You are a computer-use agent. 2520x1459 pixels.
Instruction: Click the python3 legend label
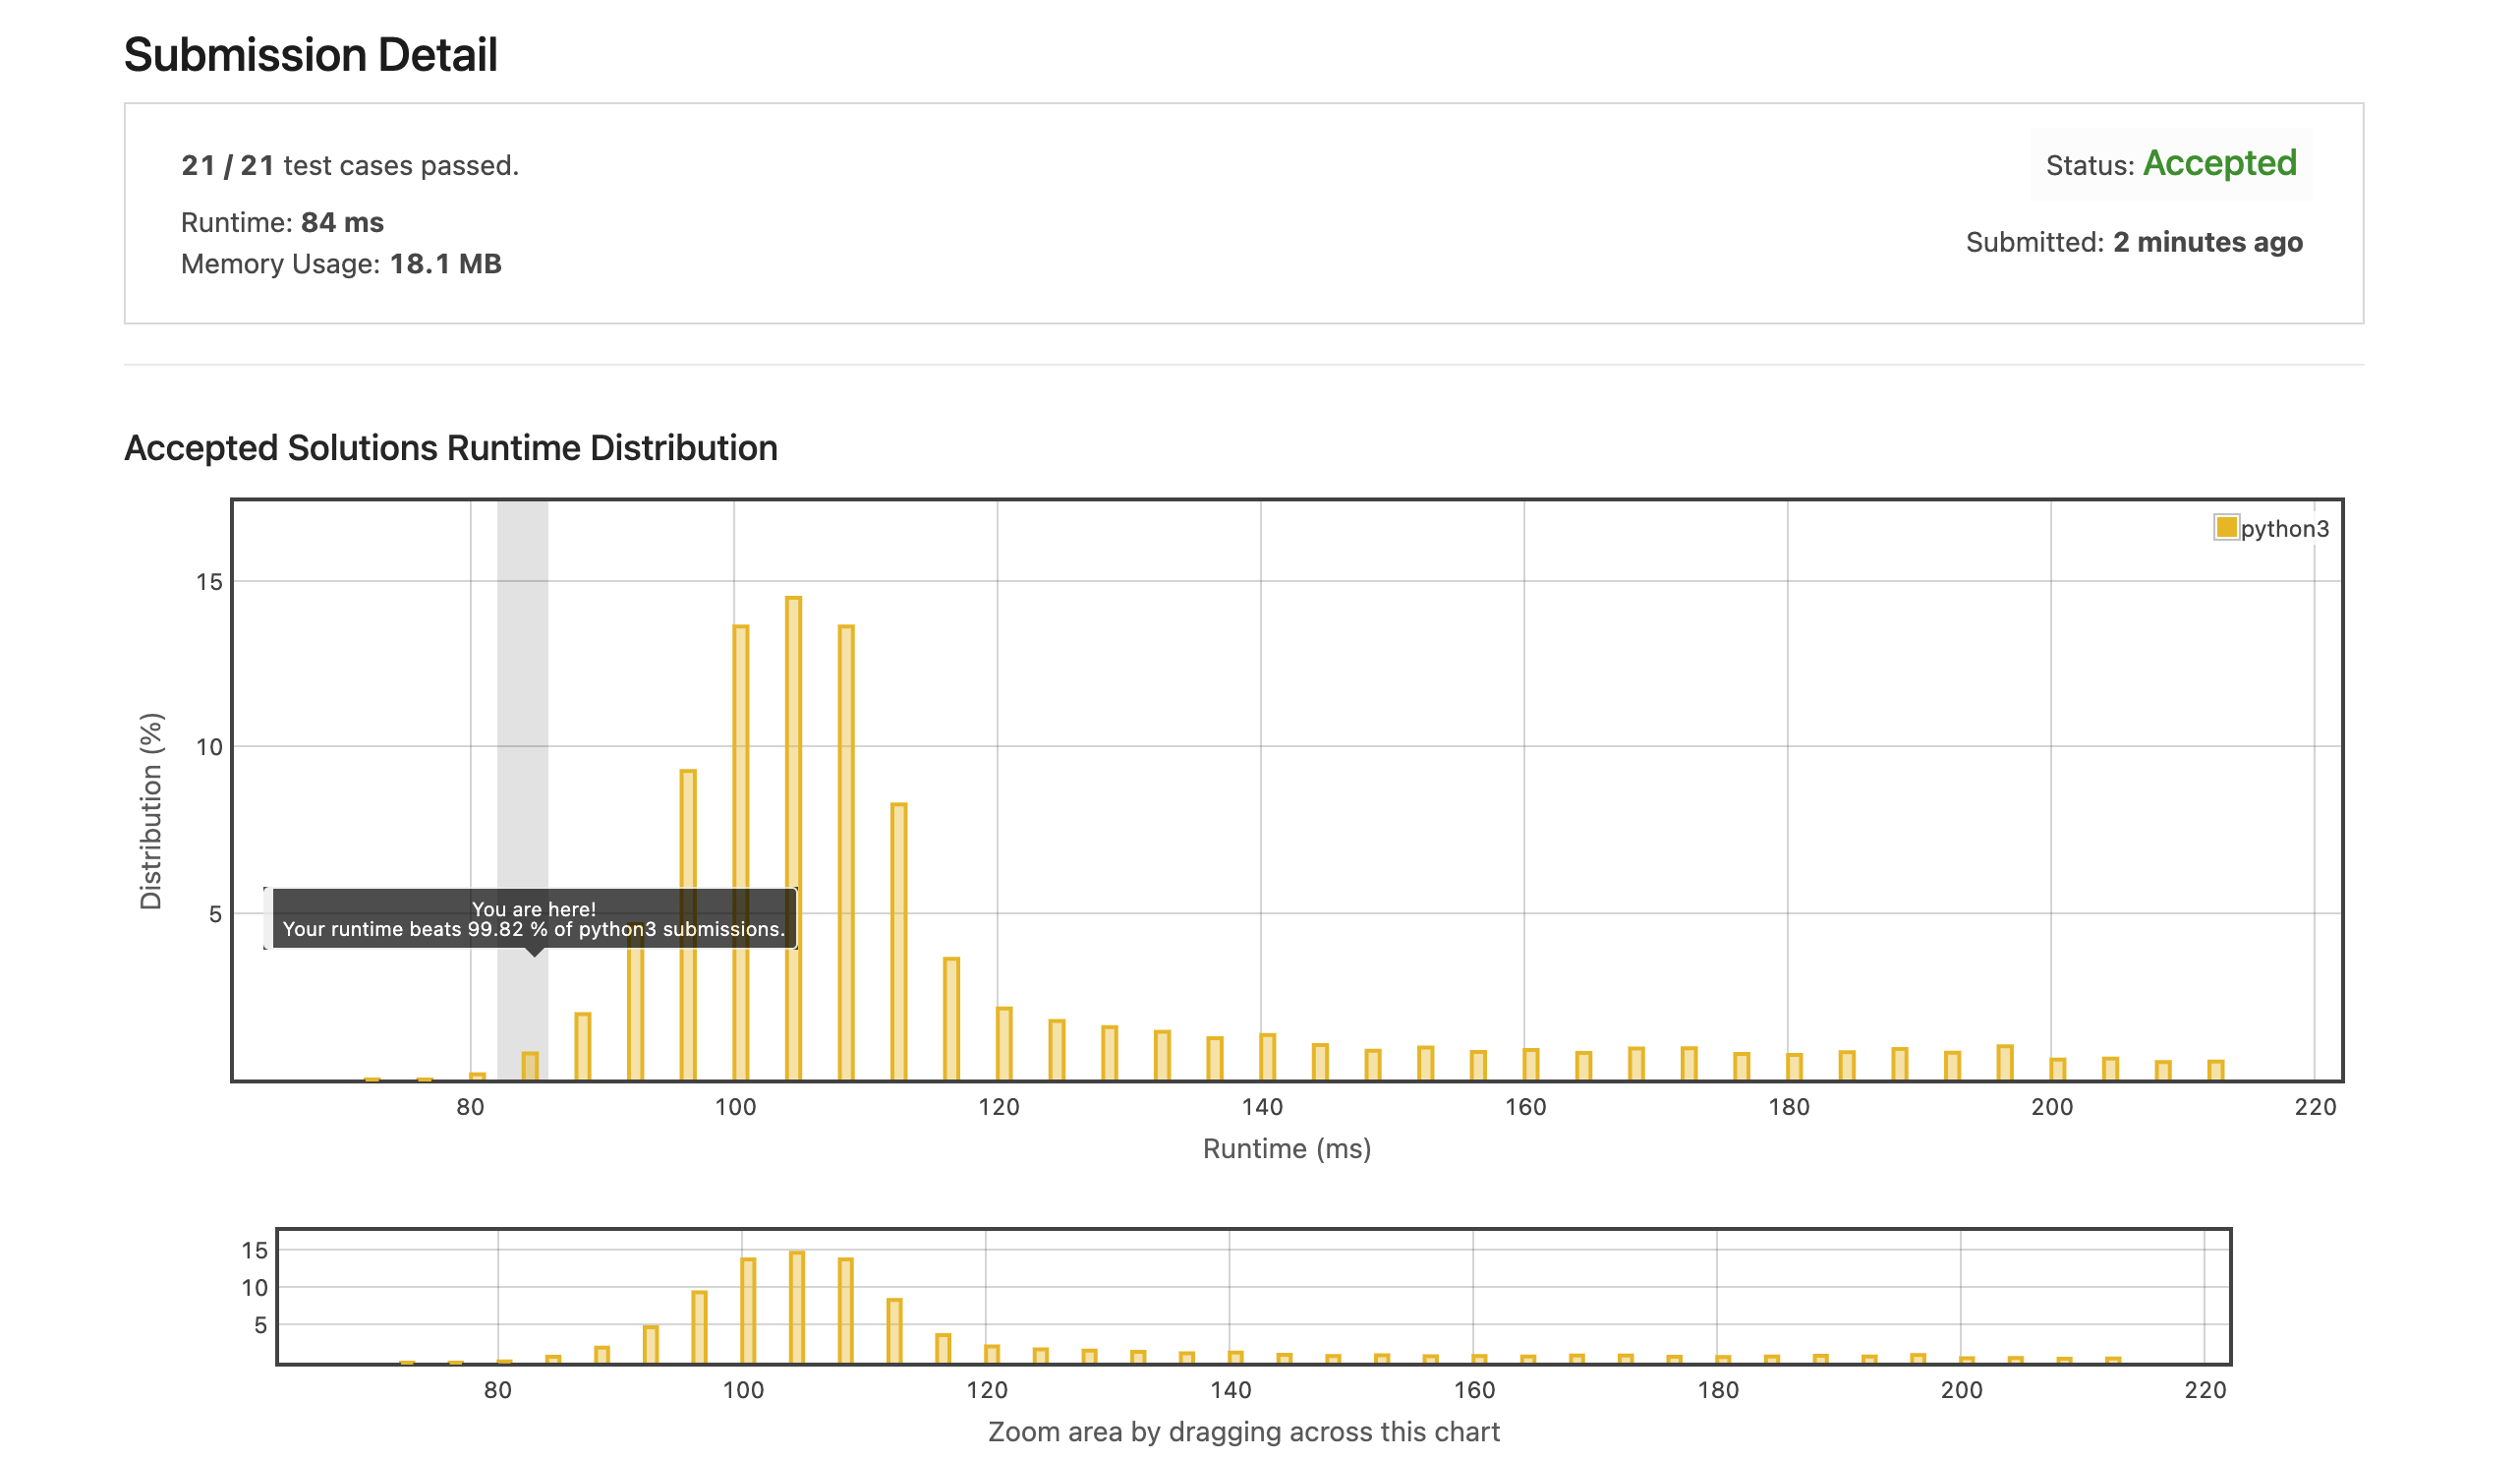[x=2284, y=529]
